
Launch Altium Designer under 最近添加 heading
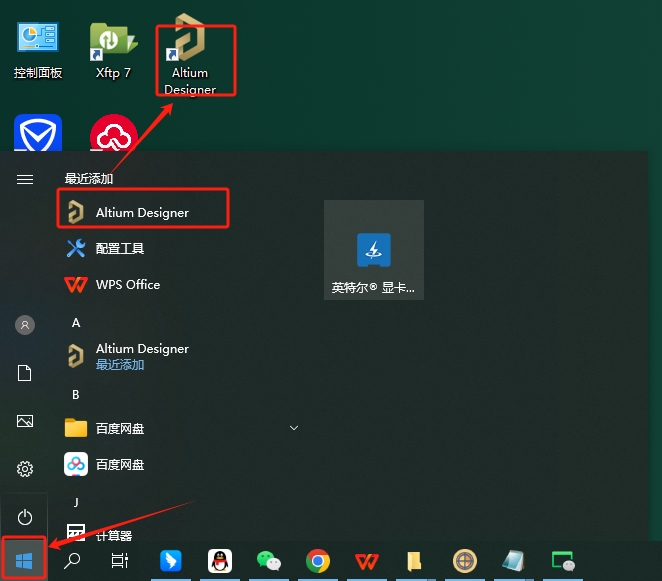[143, 212]
